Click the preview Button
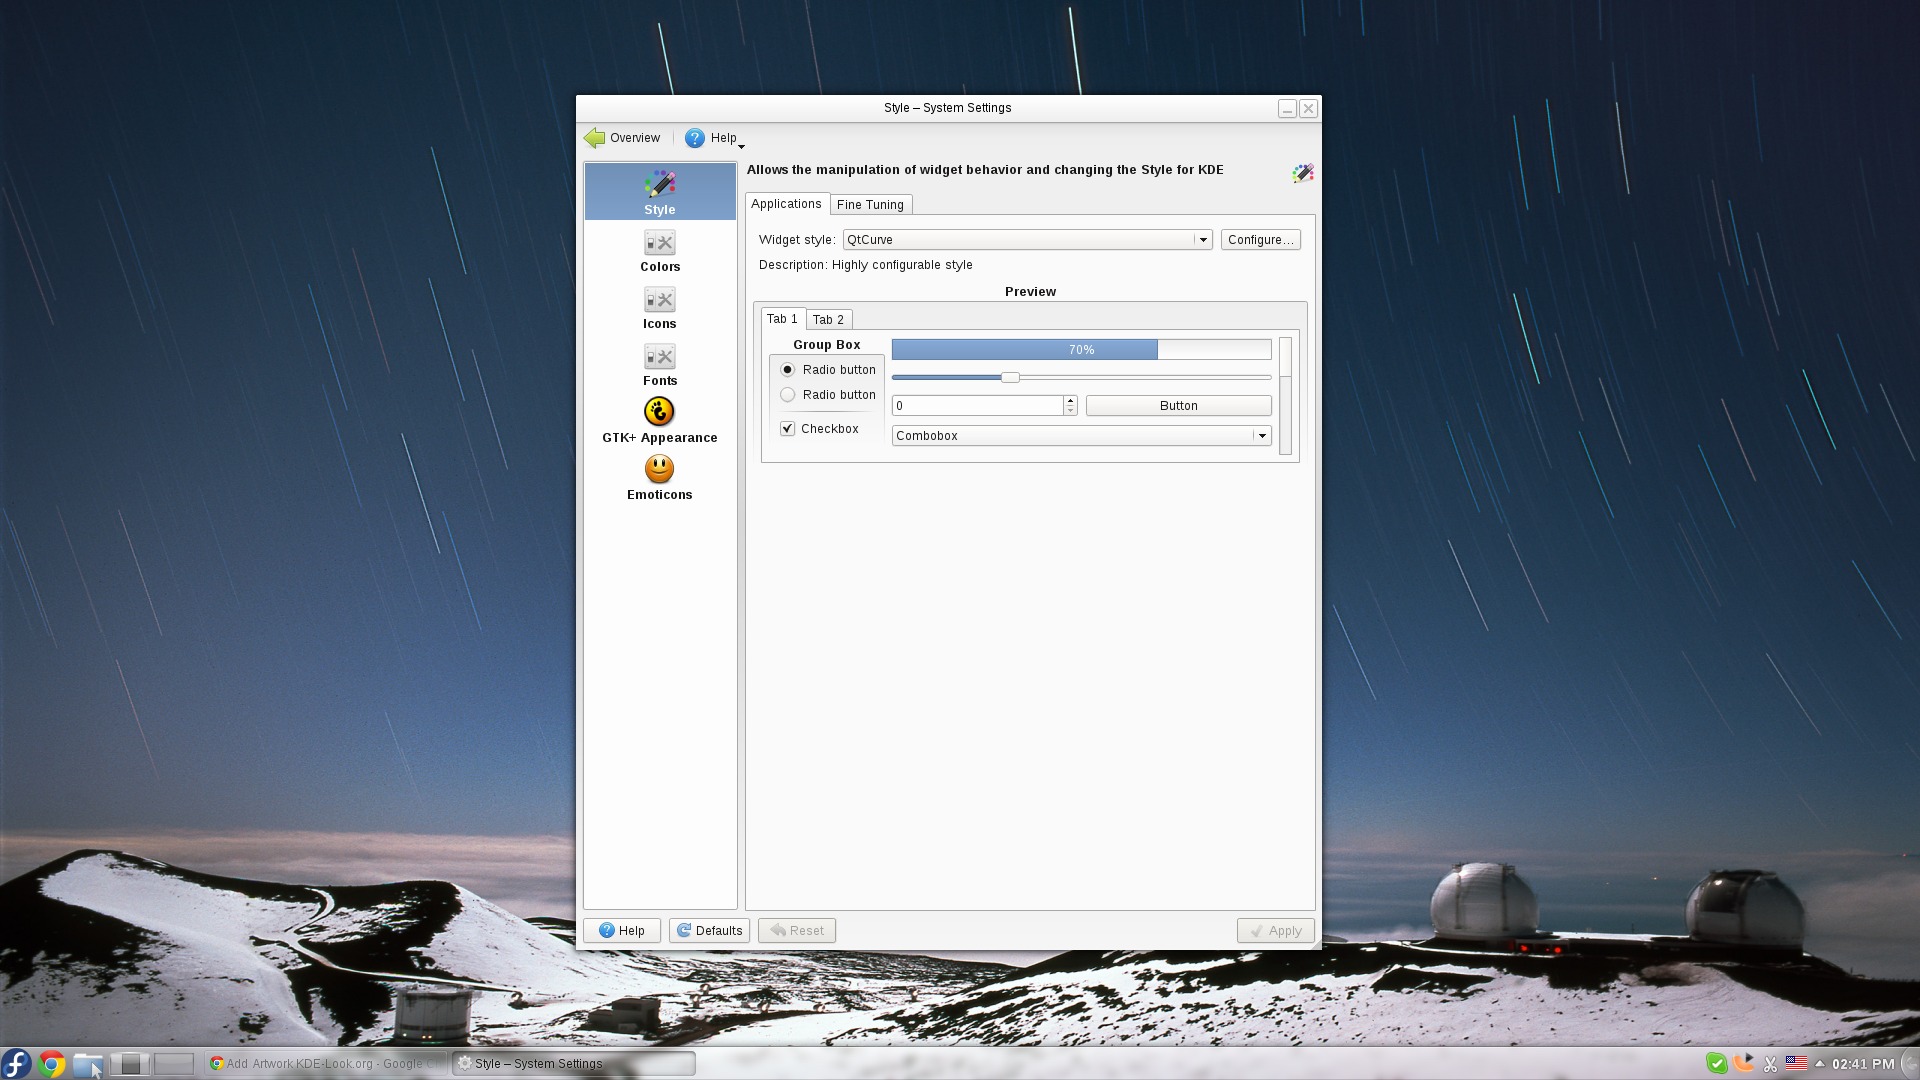This screenshot has height=1080, width=1920. (x=1178, y=405)
